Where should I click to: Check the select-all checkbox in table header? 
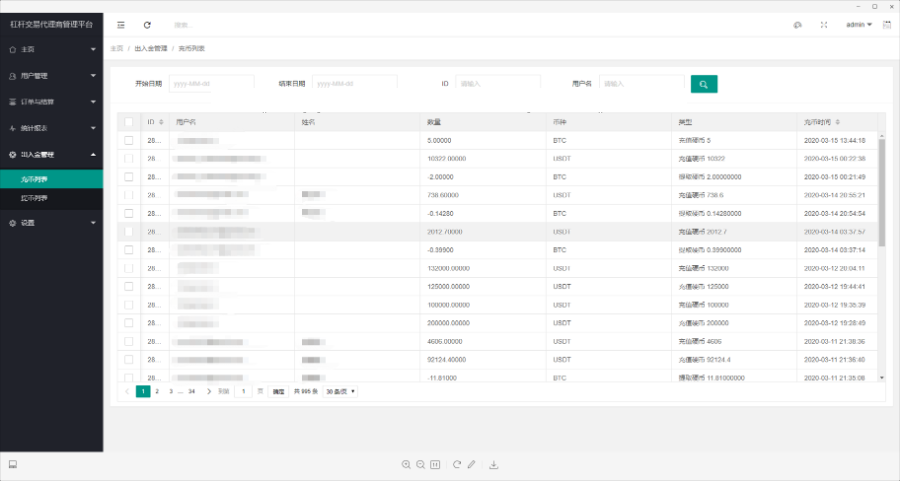coord(128,122)
